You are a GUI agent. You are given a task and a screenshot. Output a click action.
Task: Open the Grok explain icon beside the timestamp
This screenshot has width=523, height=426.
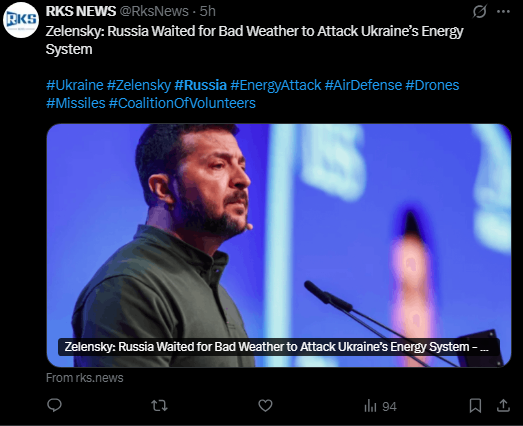click(x=479, y=12)
